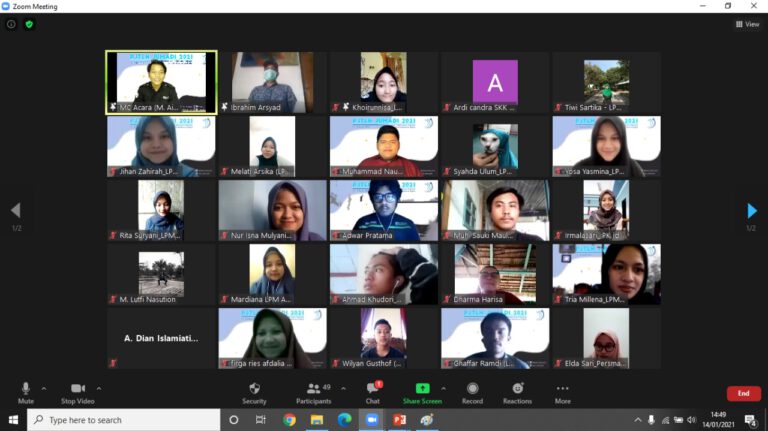Image resolution: width=768 pixels, height=431 pixels.
Task: Open the Chat panel
Action: coord(372,390)
